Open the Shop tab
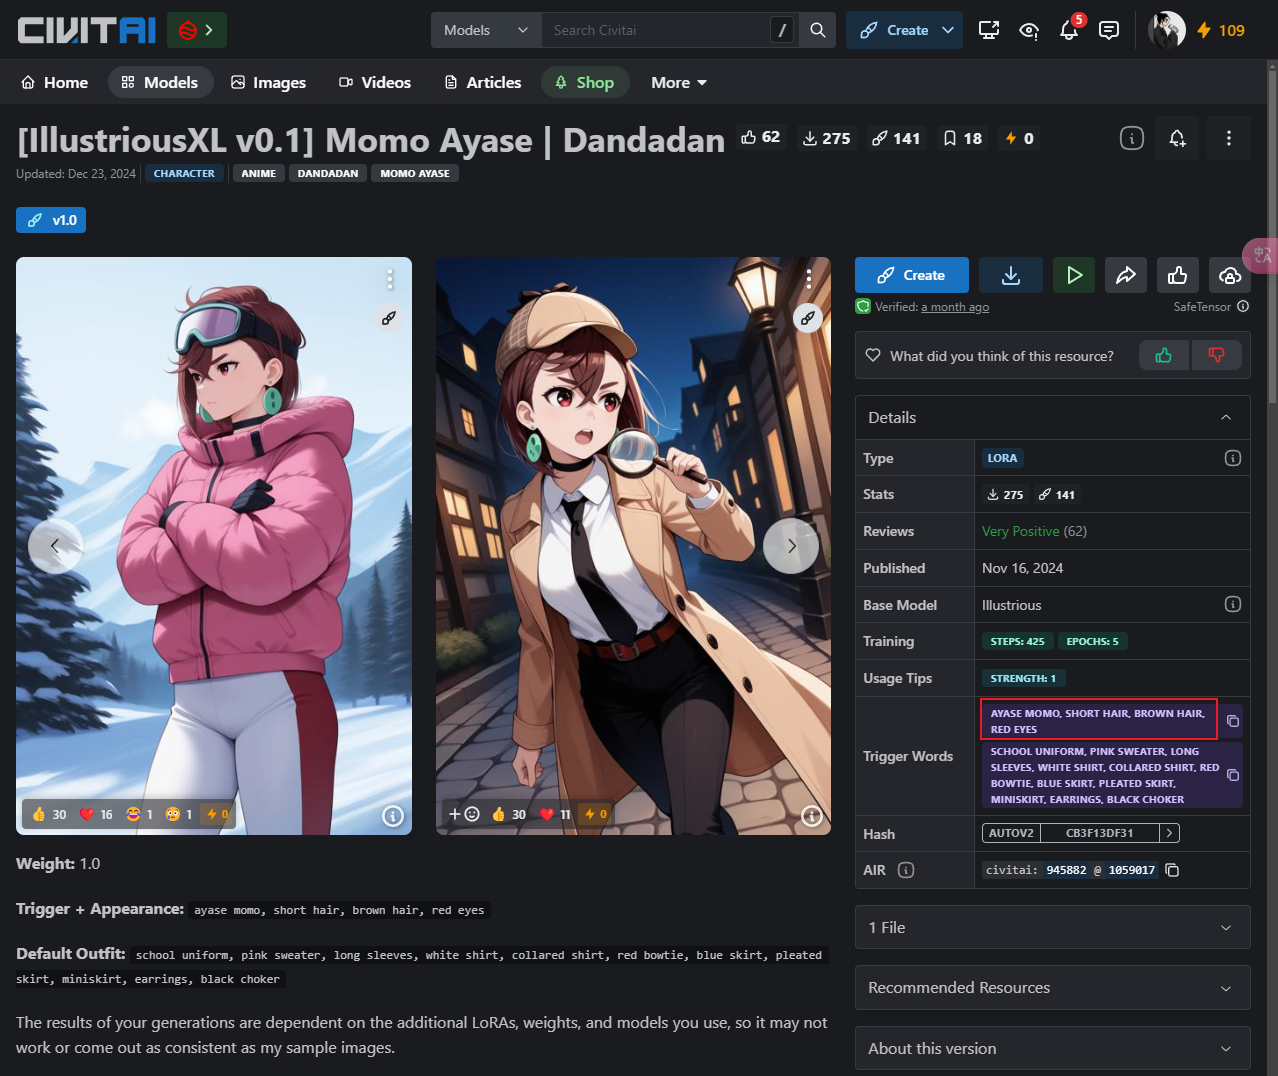This screenshot has width=1278, height=1076. 585,82
